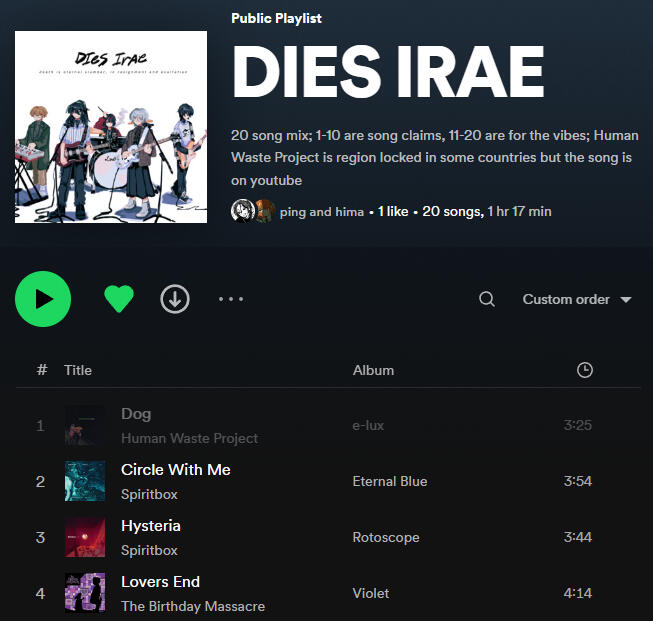Open Spiritbox artist link under Hysteria

(x=149, y=550)
